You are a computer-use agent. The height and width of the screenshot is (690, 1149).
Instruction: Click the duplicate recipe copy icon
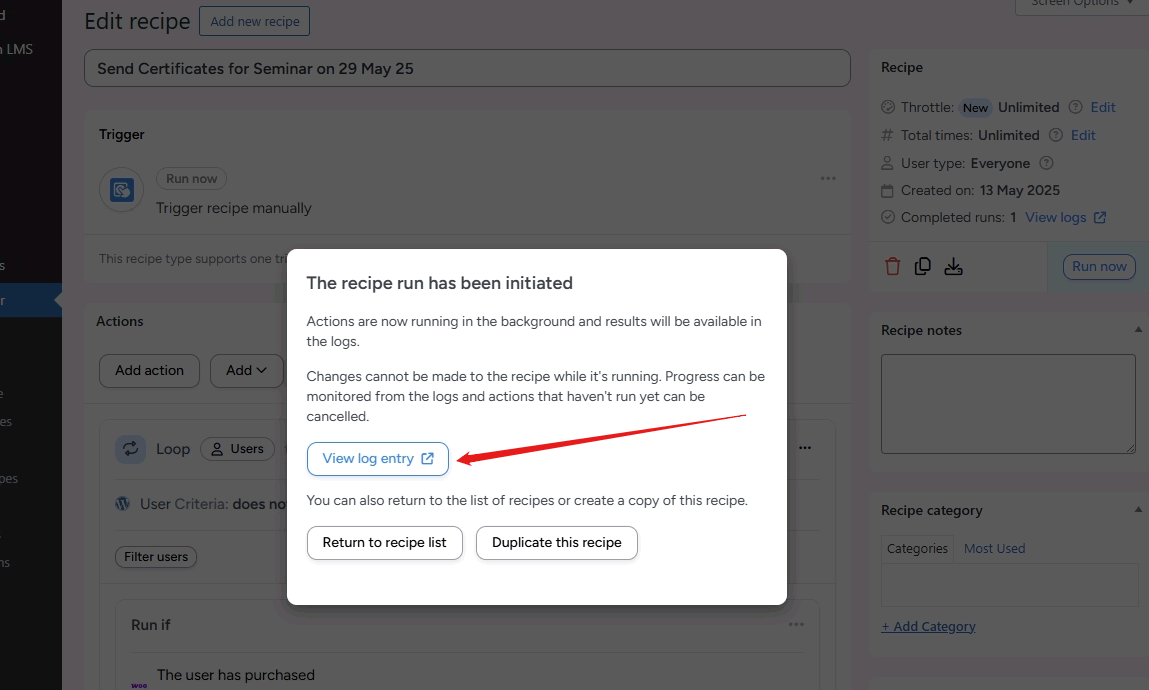coord(923,267)
